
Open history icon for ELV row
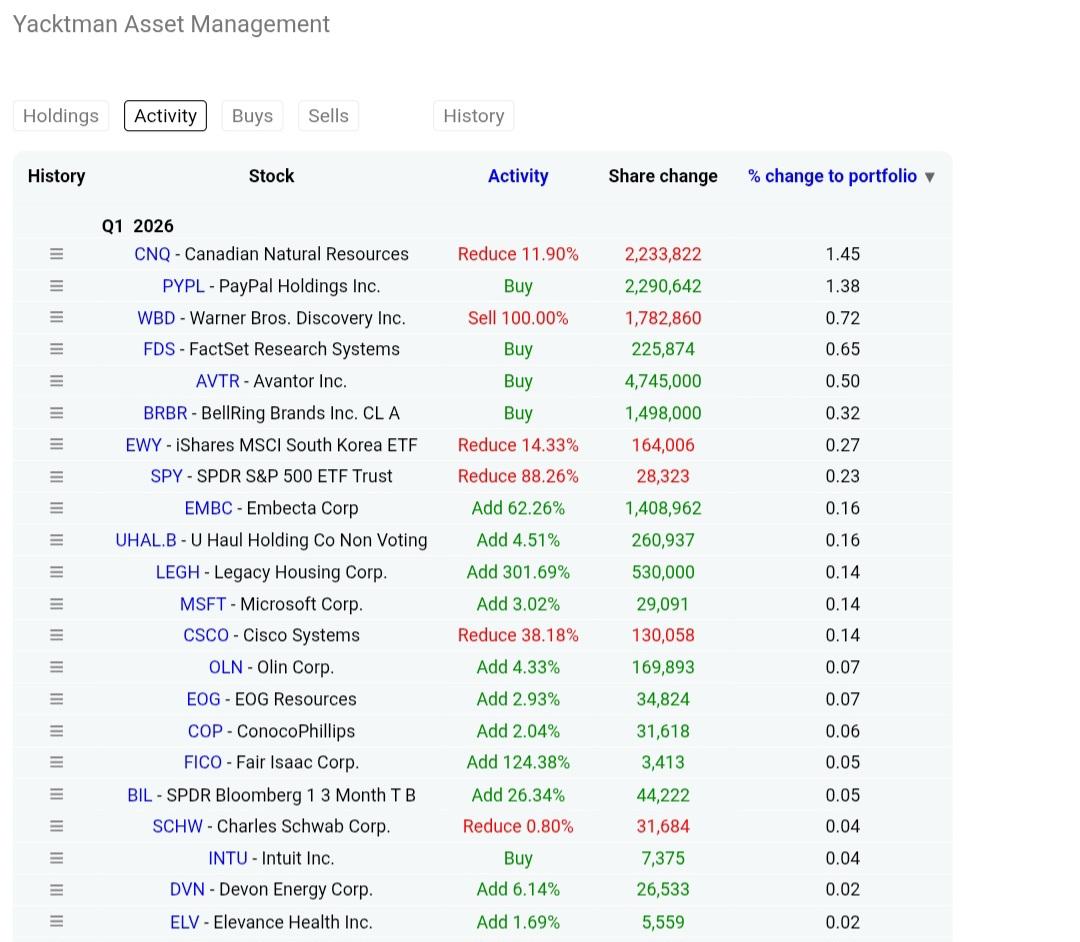56,921
